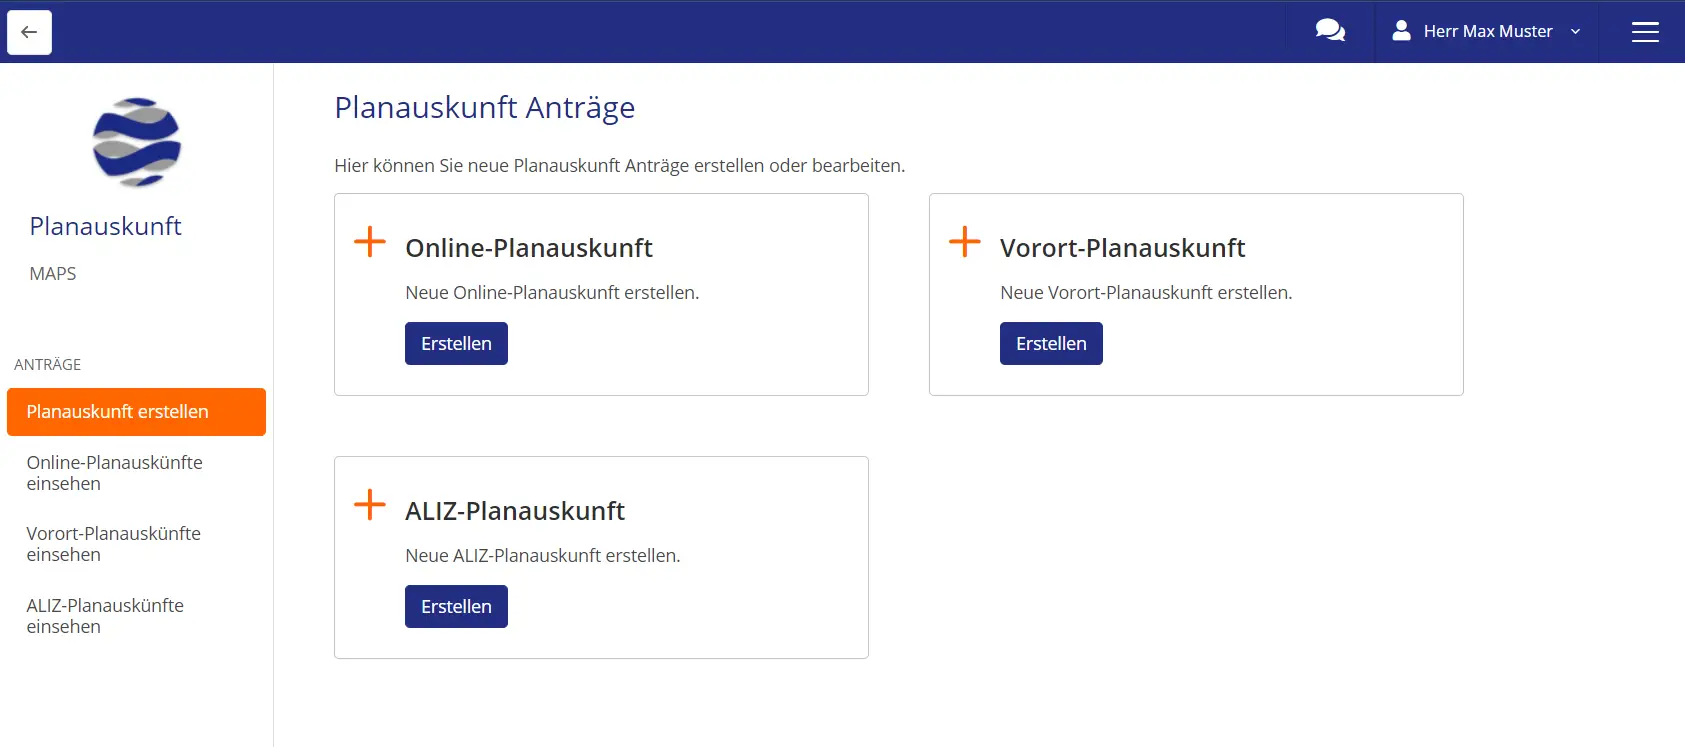Open Online-Planauskünfte einsehen

click(115, 472)
